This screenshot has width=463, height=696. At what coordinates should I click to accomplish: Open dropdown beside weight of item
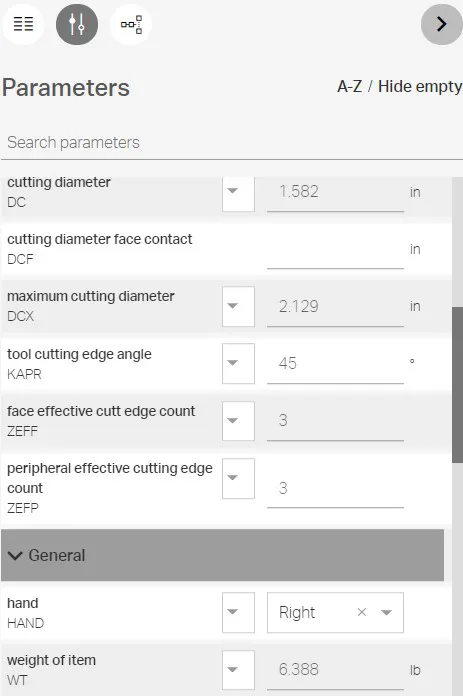click(238, 670)
